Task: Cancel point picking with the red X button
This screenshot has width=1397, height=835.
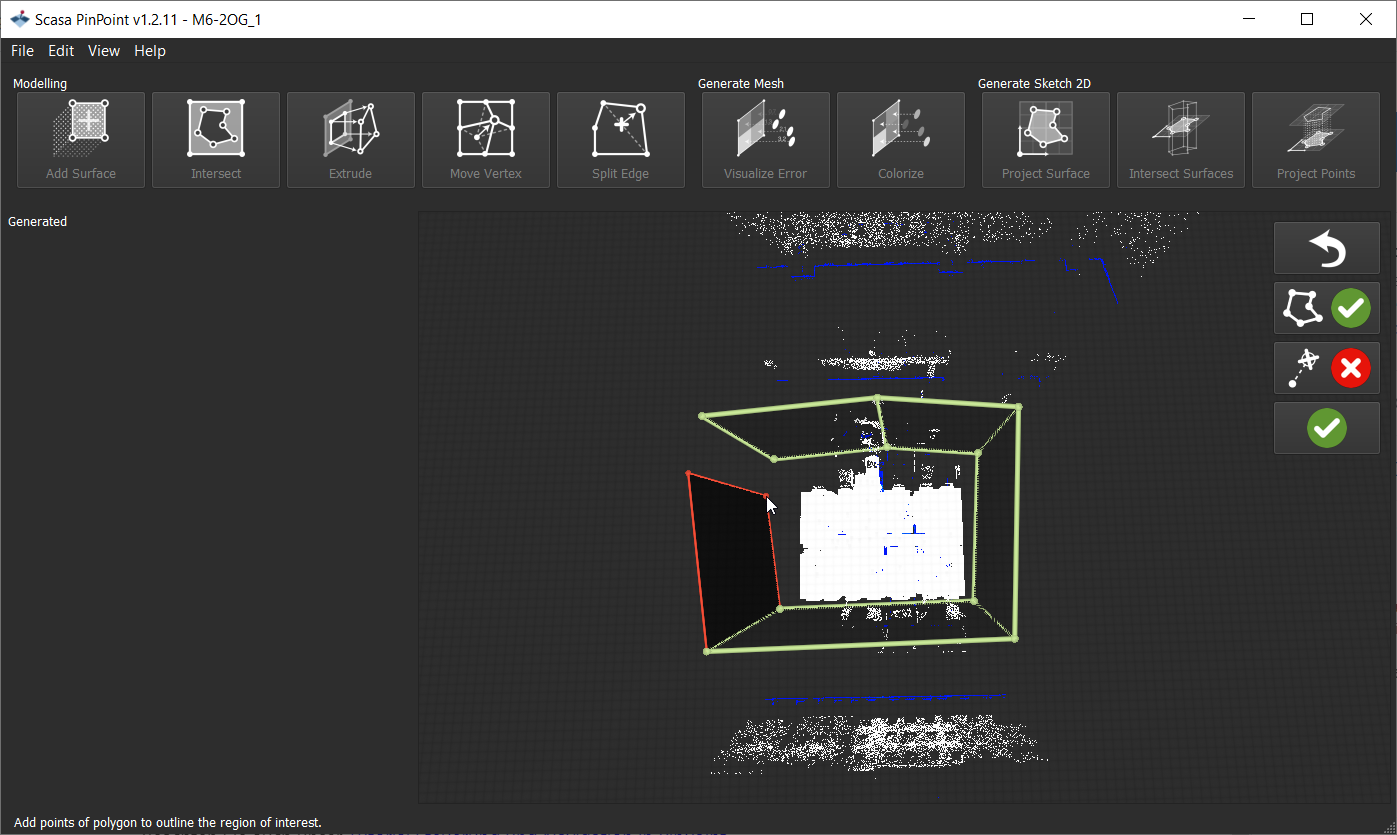Action: click(1327, 368)
